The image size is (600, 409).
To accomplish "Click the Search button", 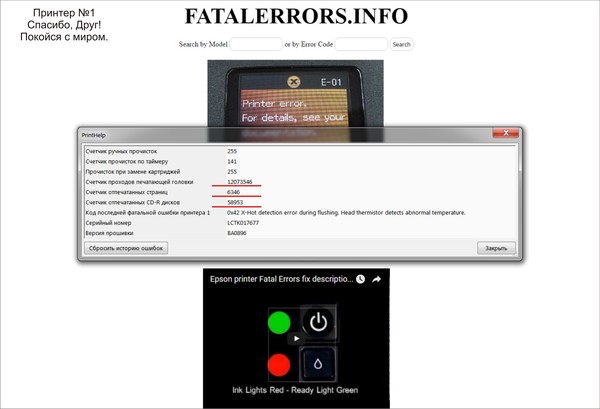I will pyautogui.click(x=401, y=44).
